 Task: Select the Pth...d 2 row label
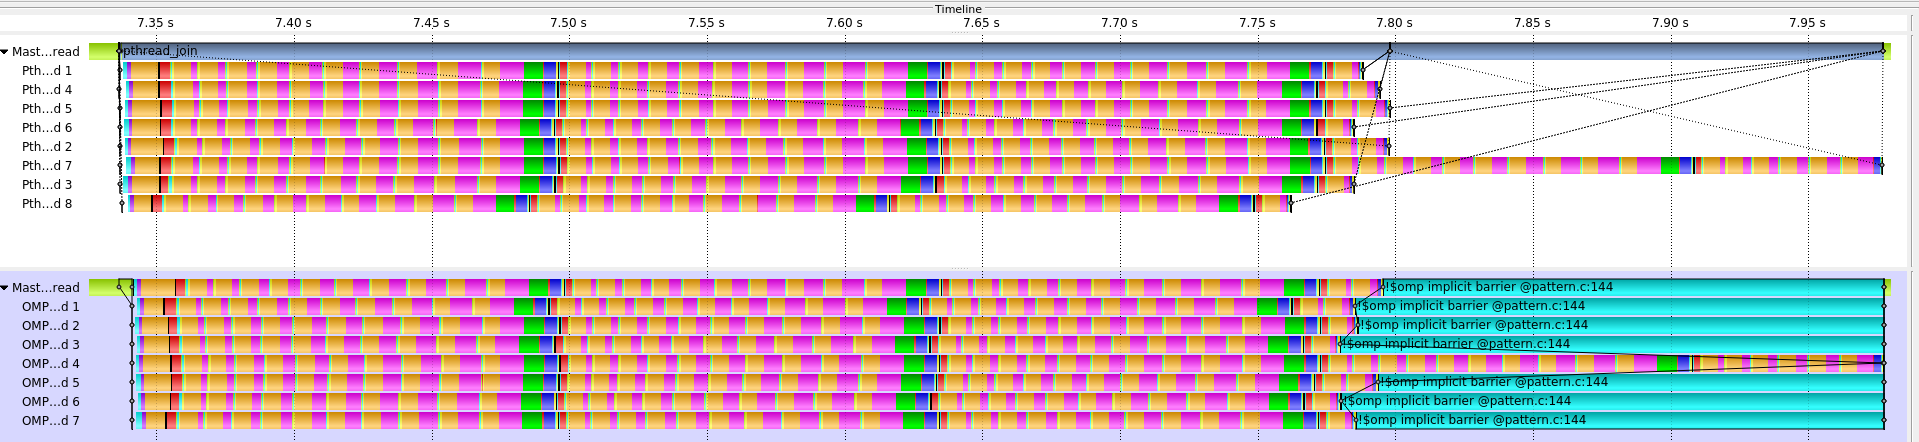point(47,147)
